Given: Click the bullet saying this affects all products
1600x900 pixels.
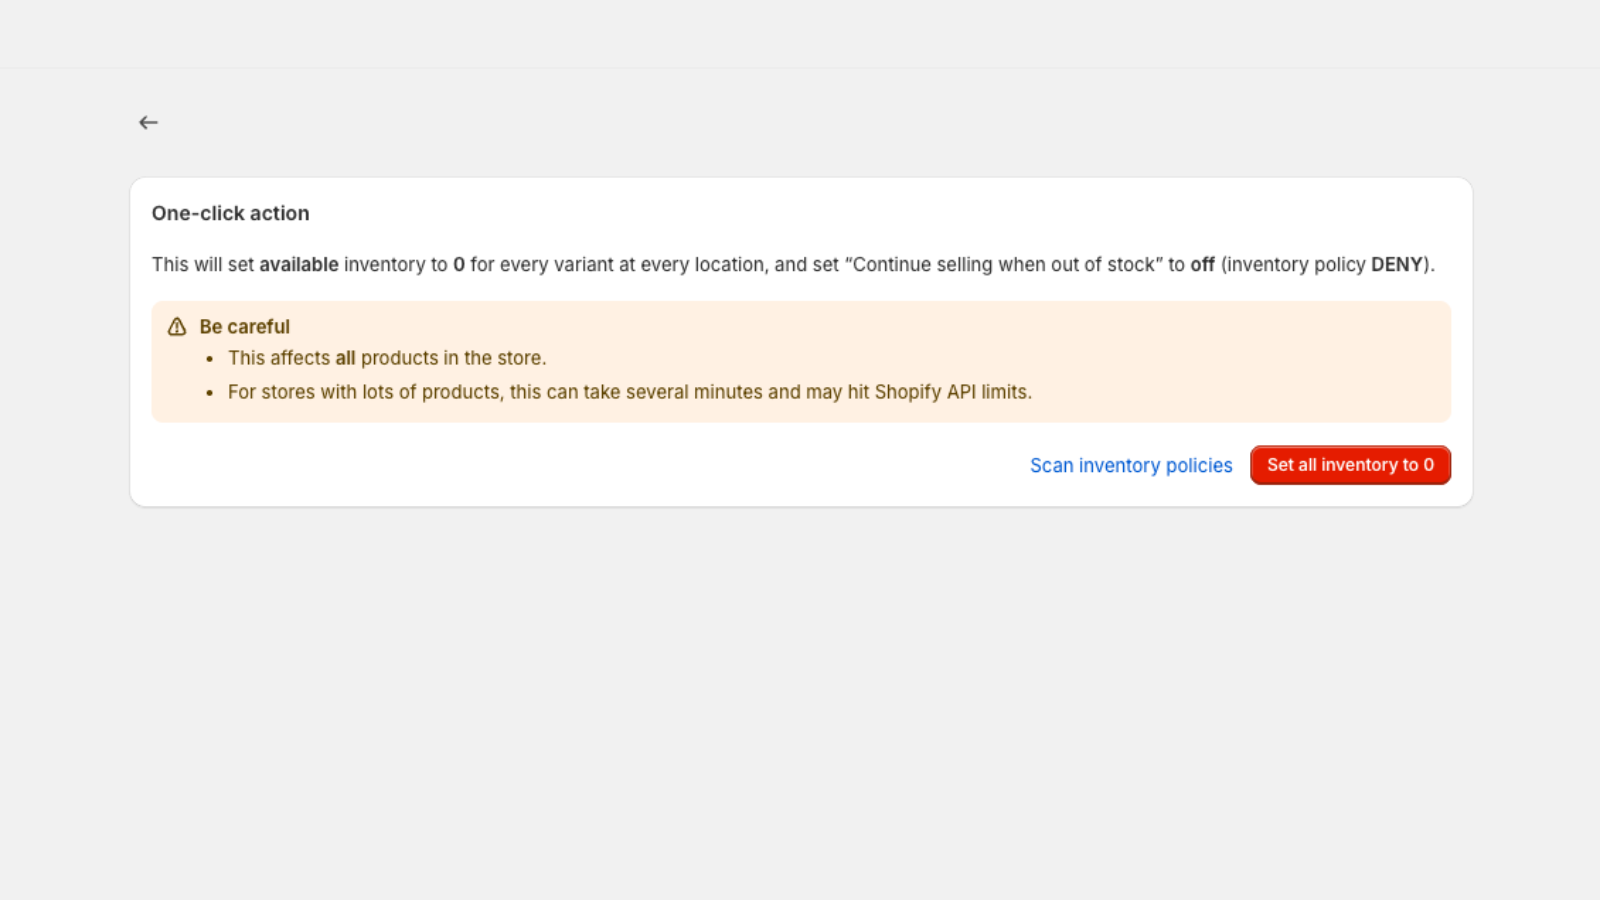Looking at the screenshot, I should pyautogui.click(x=387, y=358).
